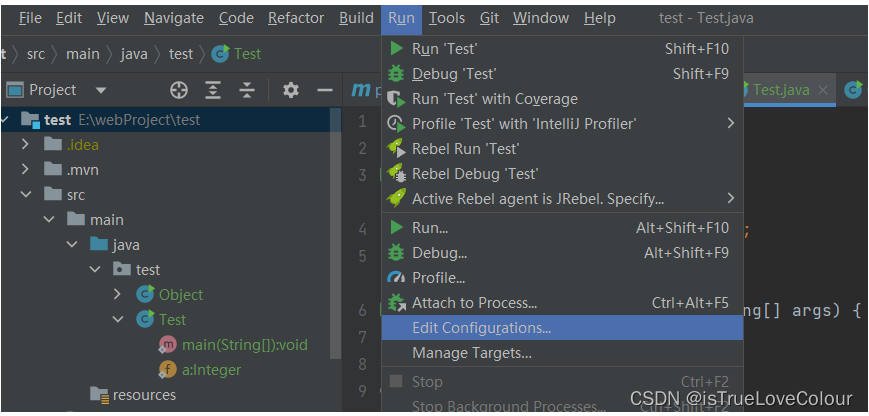The height and width of the screenshot is (416, 869).
Task: Click the Debug 'Test' bug icon
Action: [396, 74]
